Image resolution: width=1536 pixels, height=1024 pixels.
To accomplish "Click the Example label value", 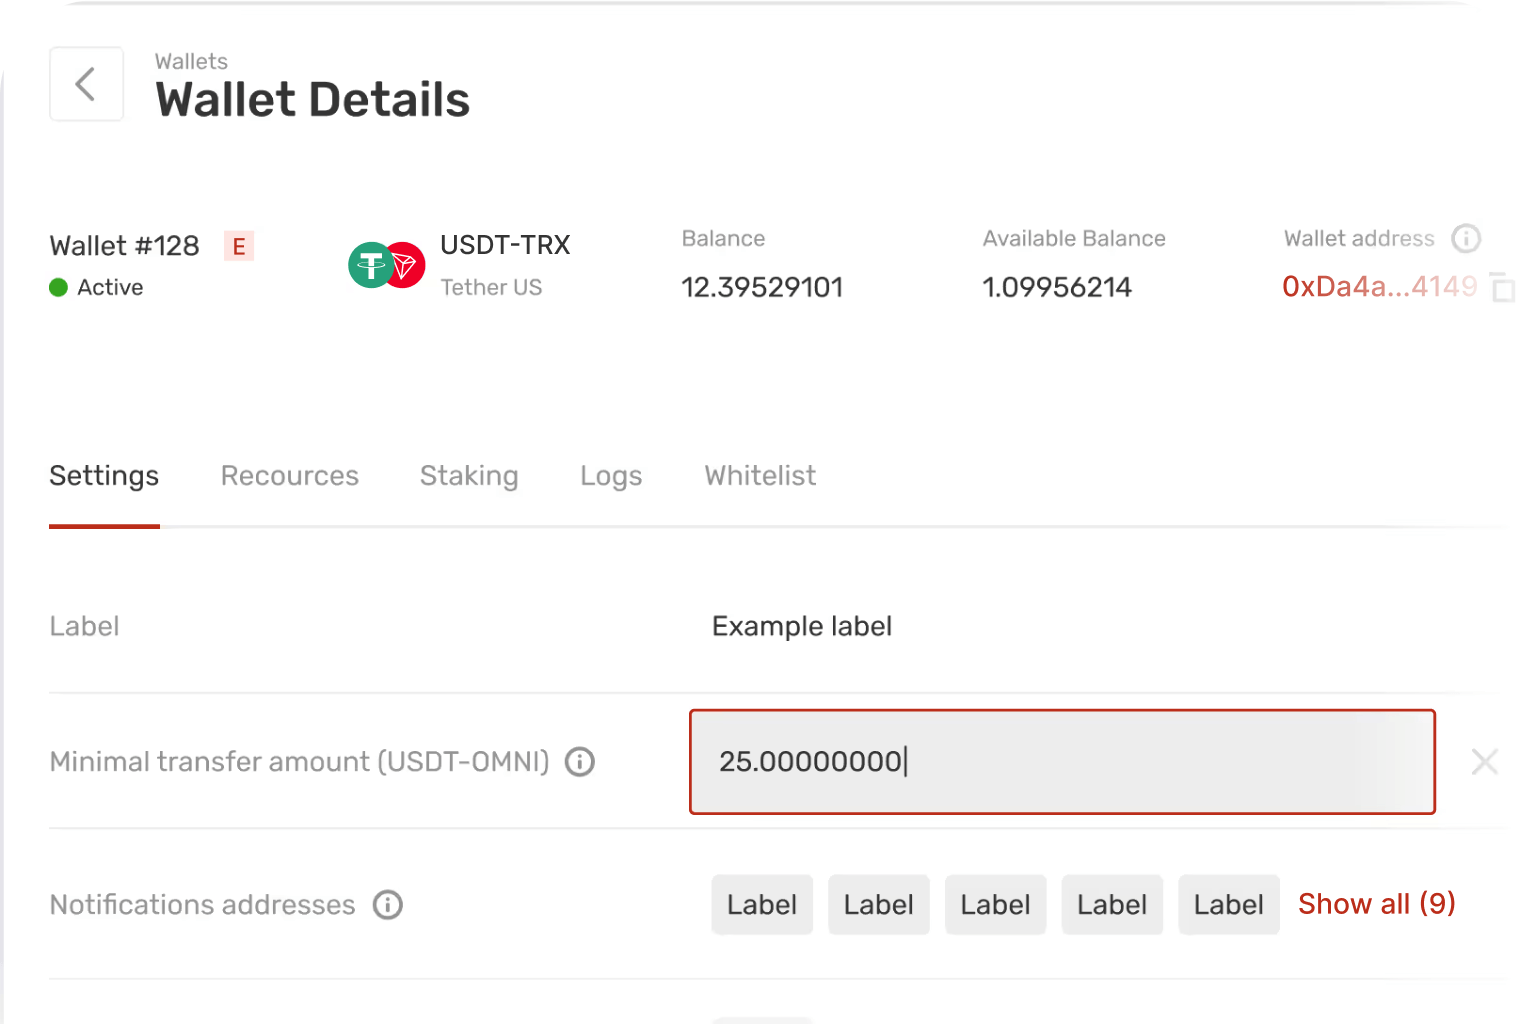I will tap(801, 627).
